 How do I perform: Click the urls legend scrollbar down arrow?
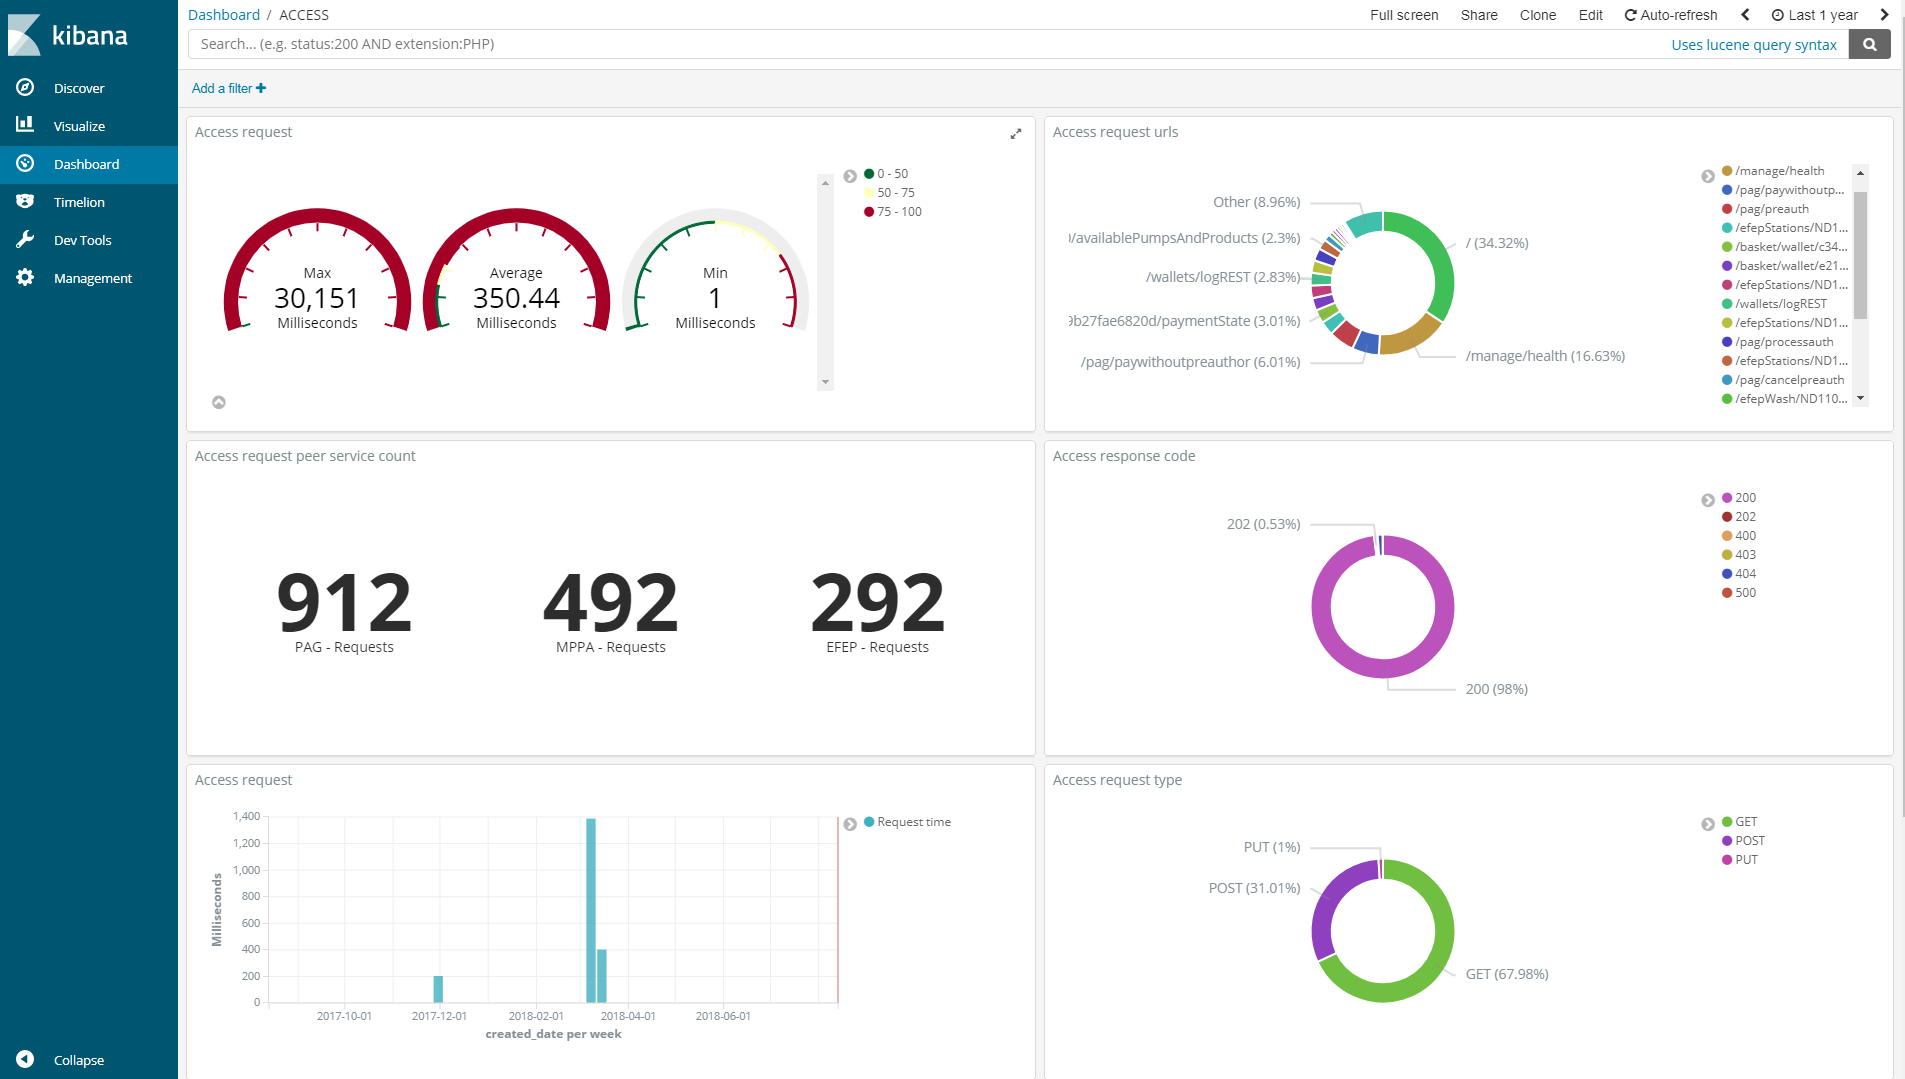pyautogui.click(x=1860, y=398)
